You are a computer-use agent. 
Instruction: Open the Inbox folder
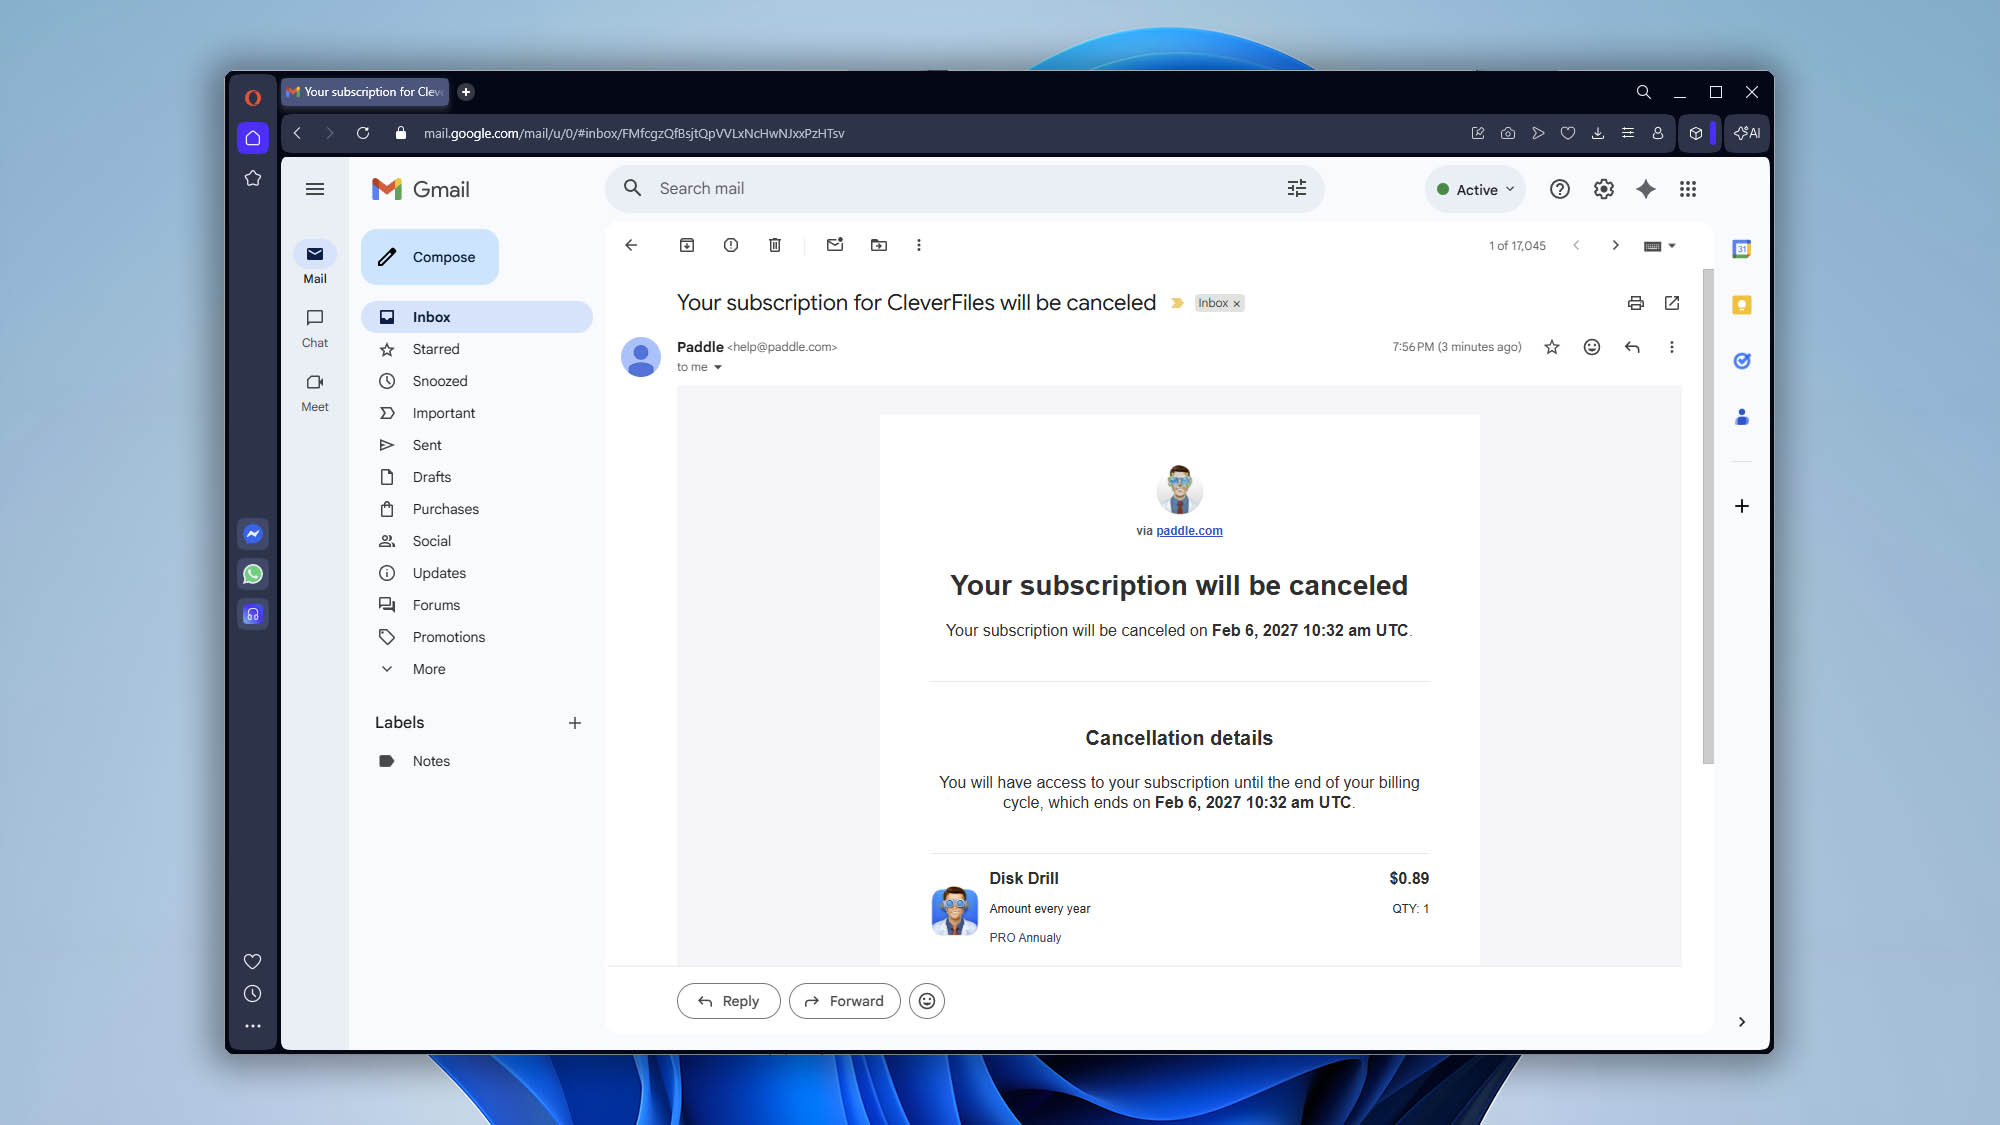tap(477, 317)
